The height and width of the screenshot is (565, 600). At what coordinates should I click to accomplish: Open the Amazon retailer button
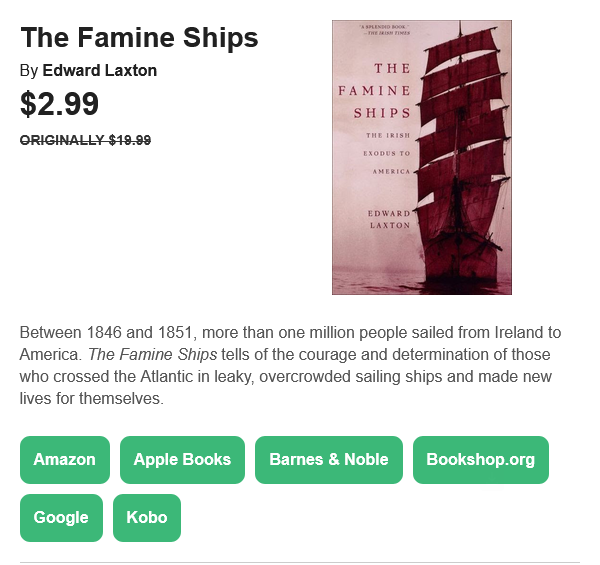click(65, 460)
